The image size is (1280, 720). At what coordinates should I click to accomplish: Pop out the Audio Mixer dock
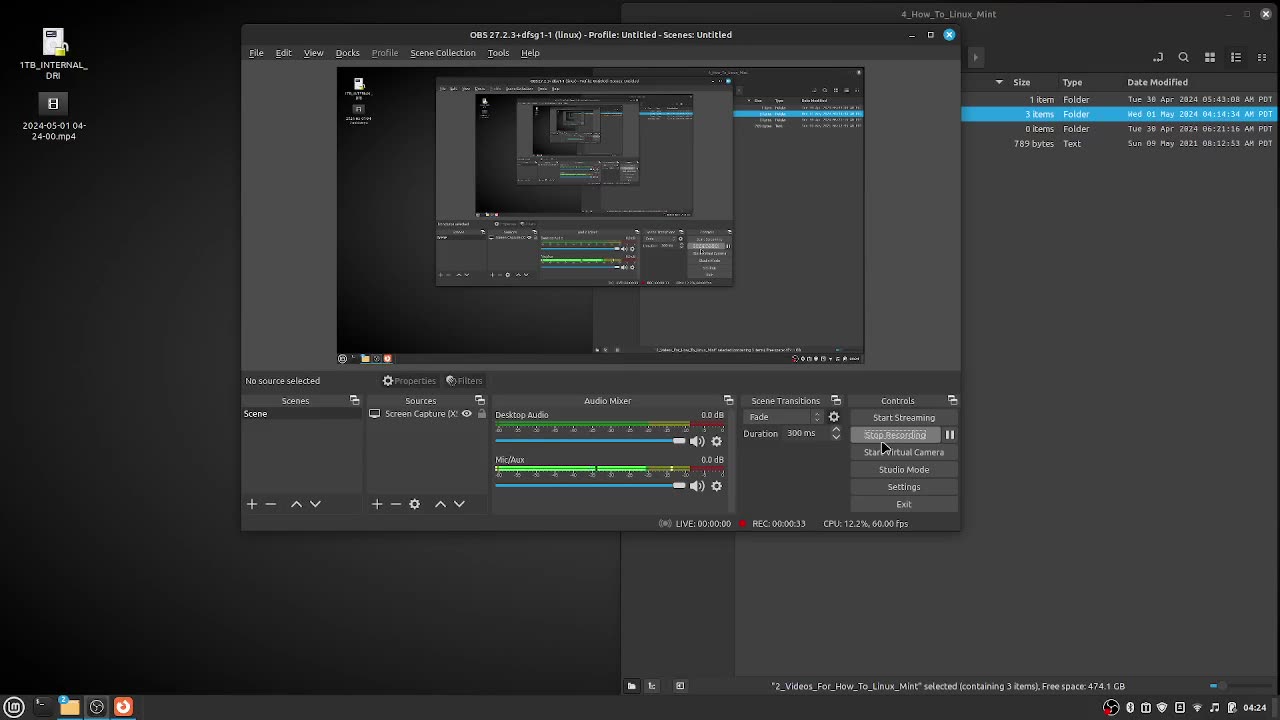point(728,401)
